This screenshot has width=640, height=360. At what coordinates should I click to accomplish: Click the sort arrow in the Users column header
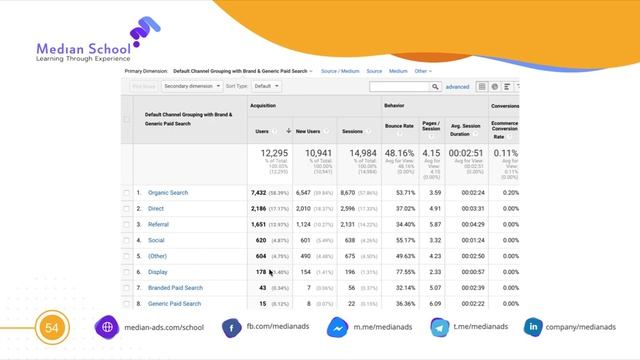(x=288, y=131)
